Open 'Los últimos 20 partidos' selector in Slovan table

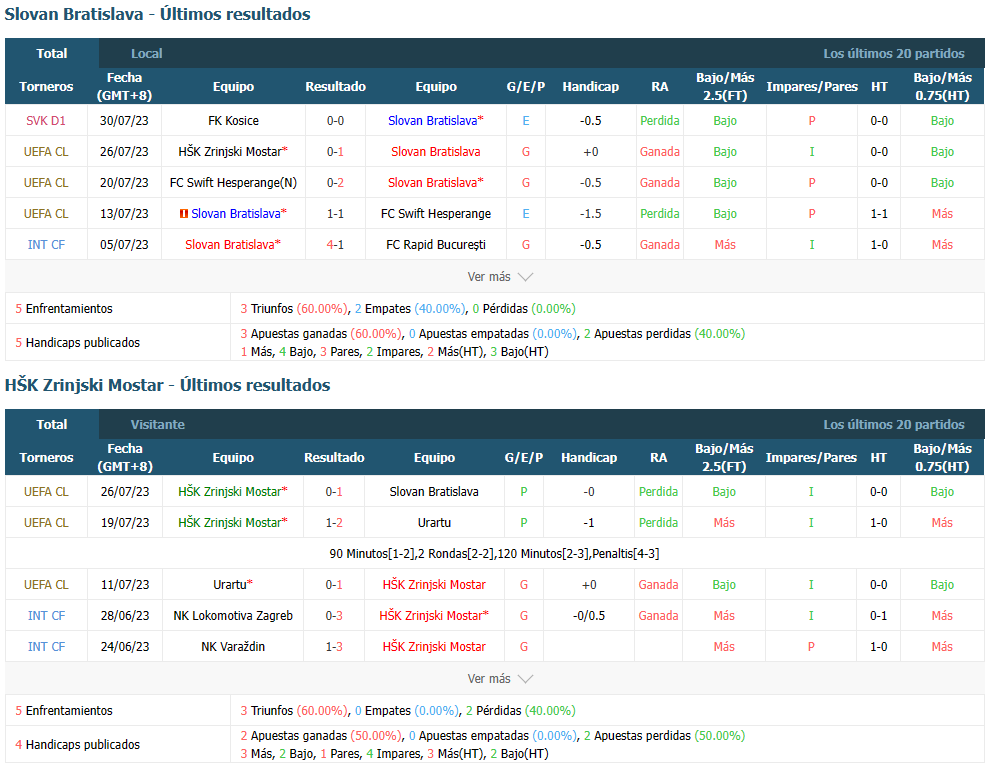point(894,53)
